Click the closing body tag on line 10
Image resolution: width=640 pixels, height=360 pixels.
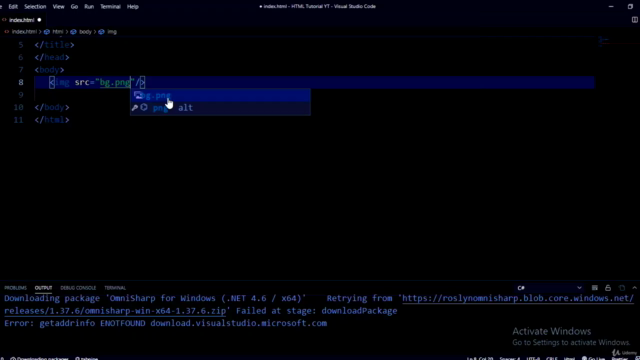point(52,107)
